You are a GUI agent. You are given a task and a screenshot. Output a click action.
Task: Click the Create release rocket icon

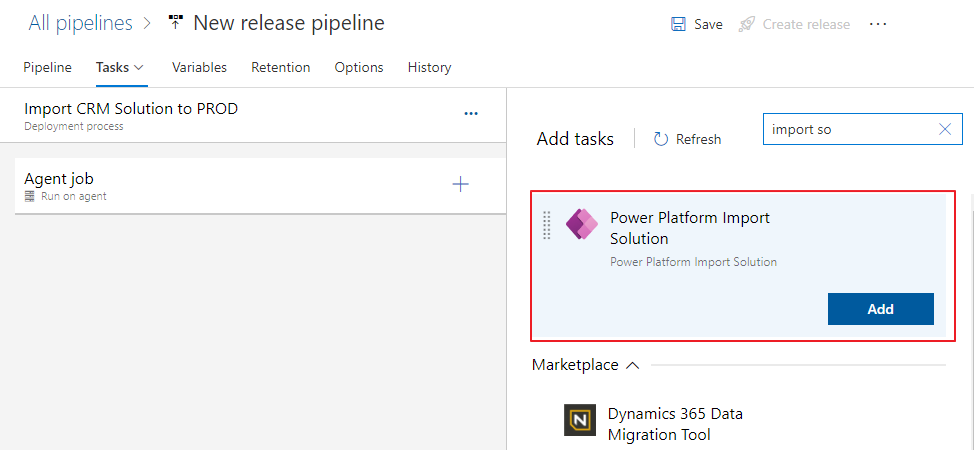click(x=747, y=24)
